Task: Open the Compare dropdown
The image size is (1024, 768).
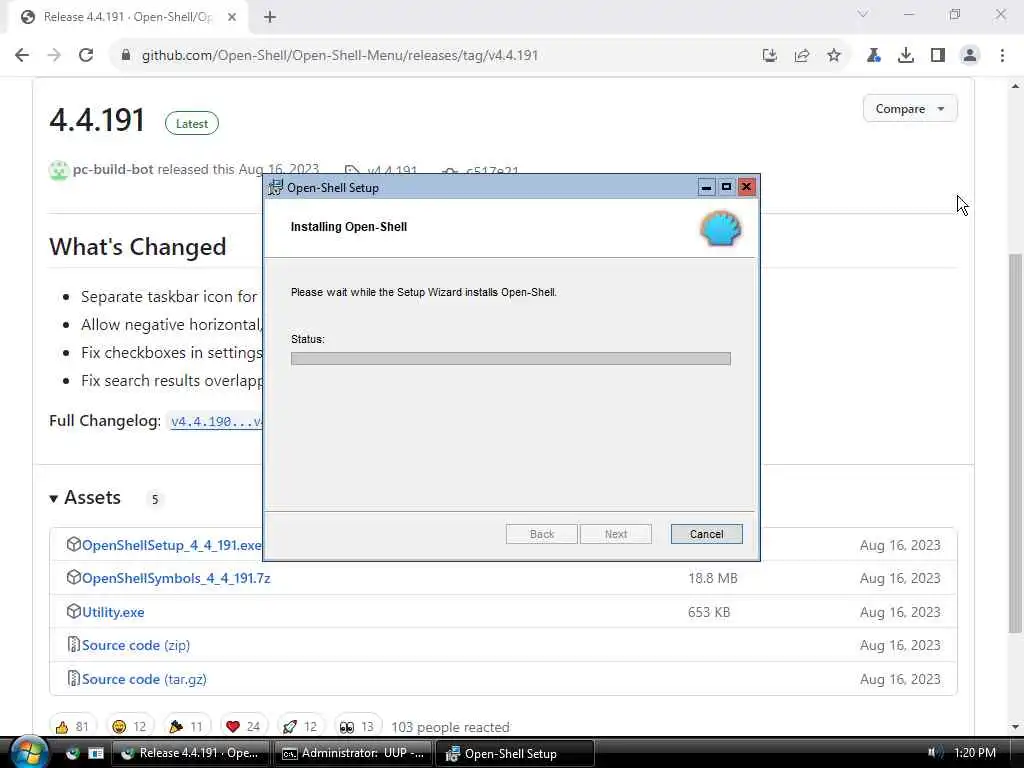Action: pos(910,108)
